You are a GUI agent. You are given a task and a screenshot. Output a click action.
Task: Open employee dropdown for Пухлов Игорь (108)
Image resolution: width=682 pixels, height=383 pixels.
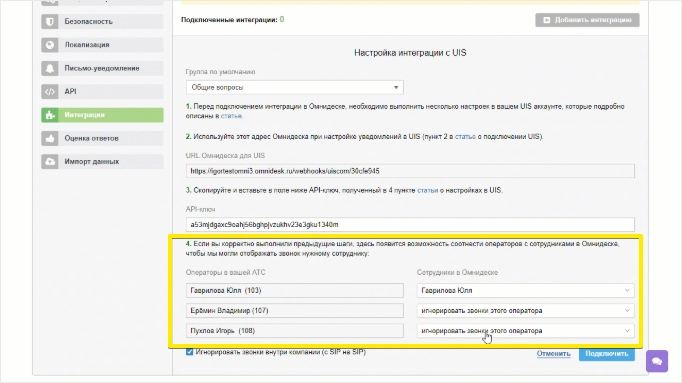pos(525,331)
